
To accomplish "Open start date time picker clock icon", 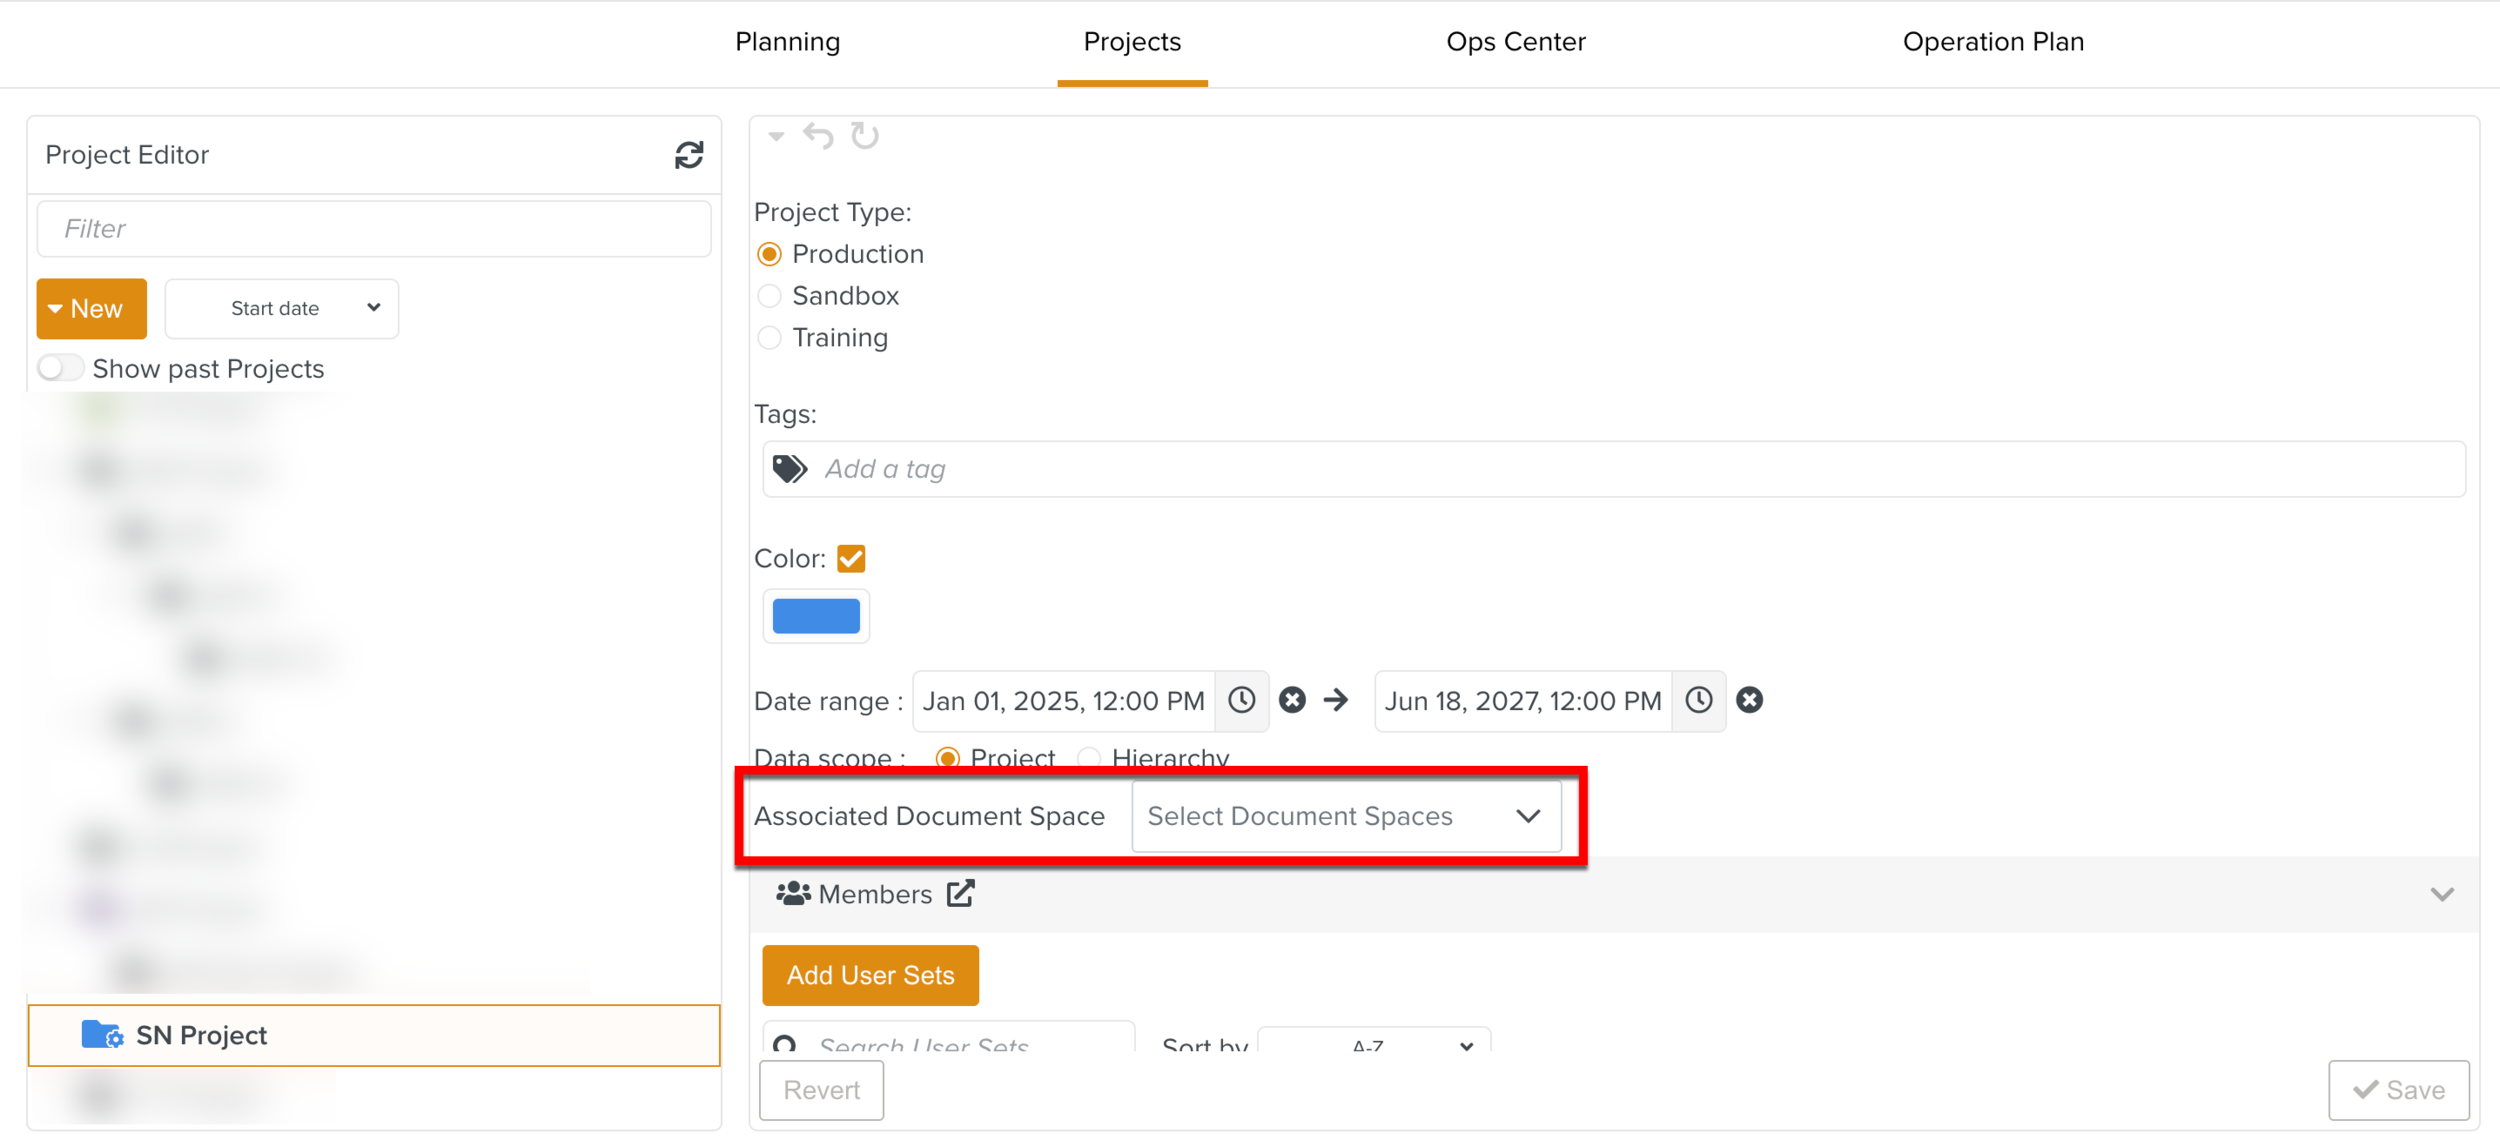I will (x=1241, y=700).
